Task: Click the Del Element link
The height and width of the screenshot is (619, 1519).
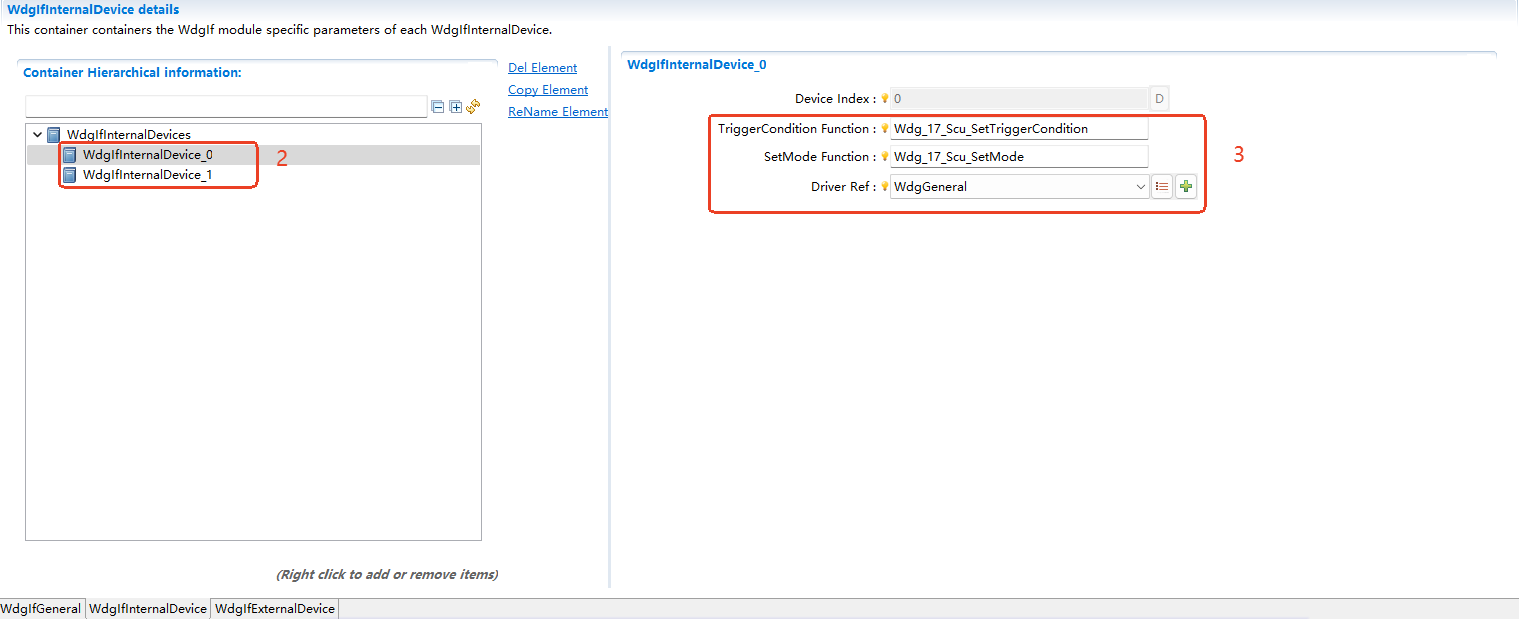Action: point(542,67)
